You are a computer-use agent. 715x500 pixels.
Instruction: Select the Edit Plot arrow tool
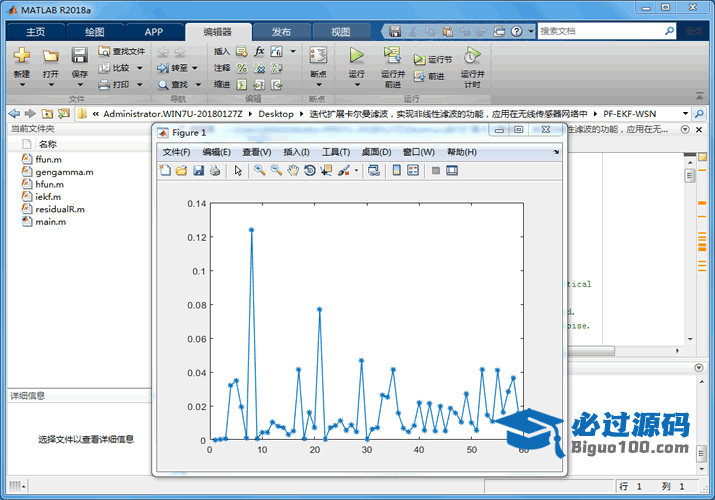[238, 170]
